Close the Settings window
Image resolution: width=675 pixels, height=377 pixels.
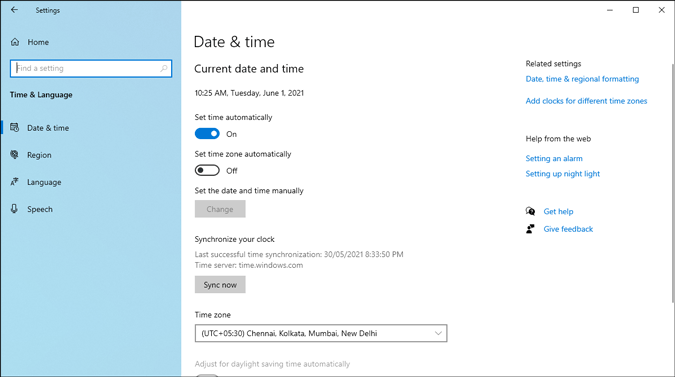click(662, 10)
